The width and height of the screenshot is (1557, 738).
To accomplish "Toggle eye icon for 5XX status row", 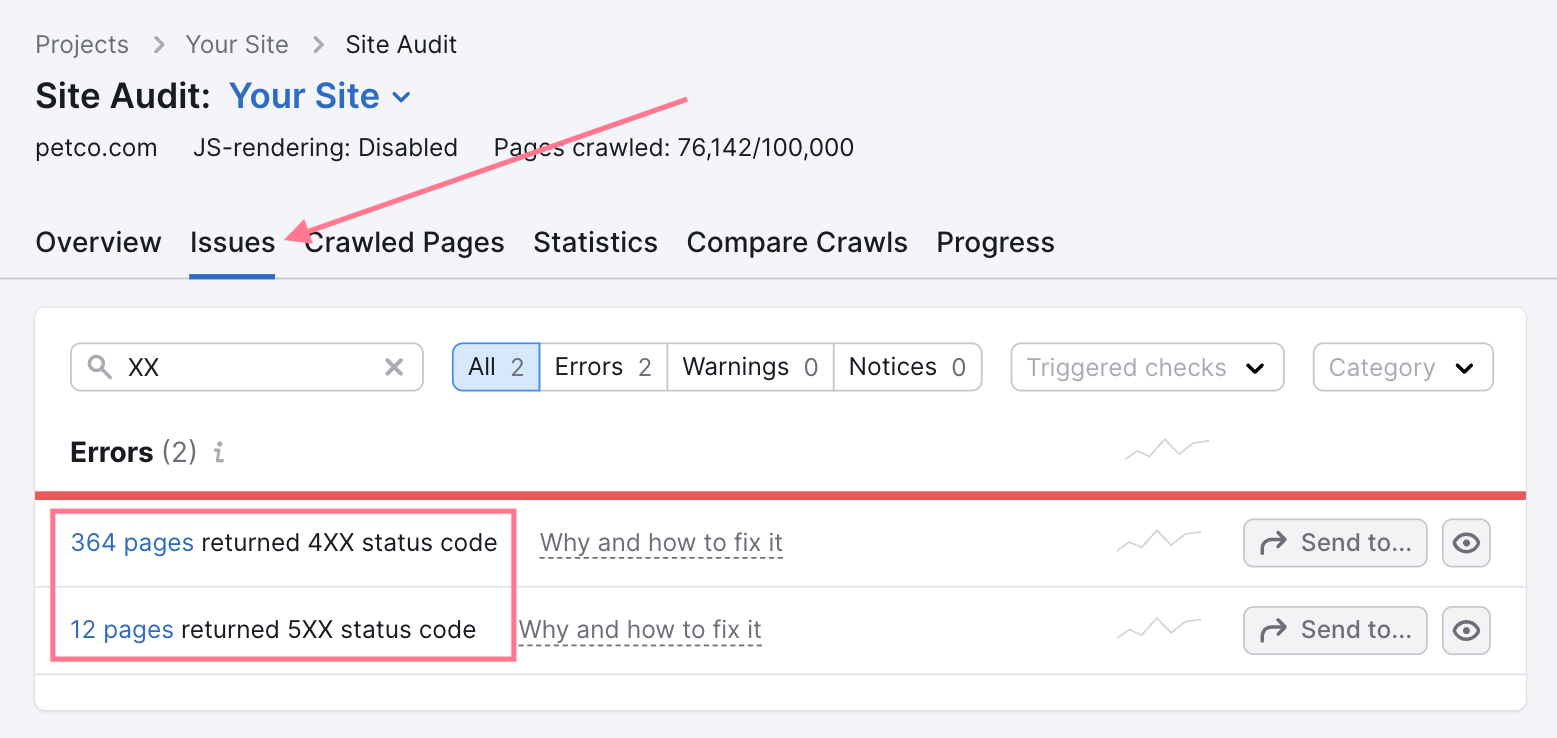I will click(x=1466, y=630).
